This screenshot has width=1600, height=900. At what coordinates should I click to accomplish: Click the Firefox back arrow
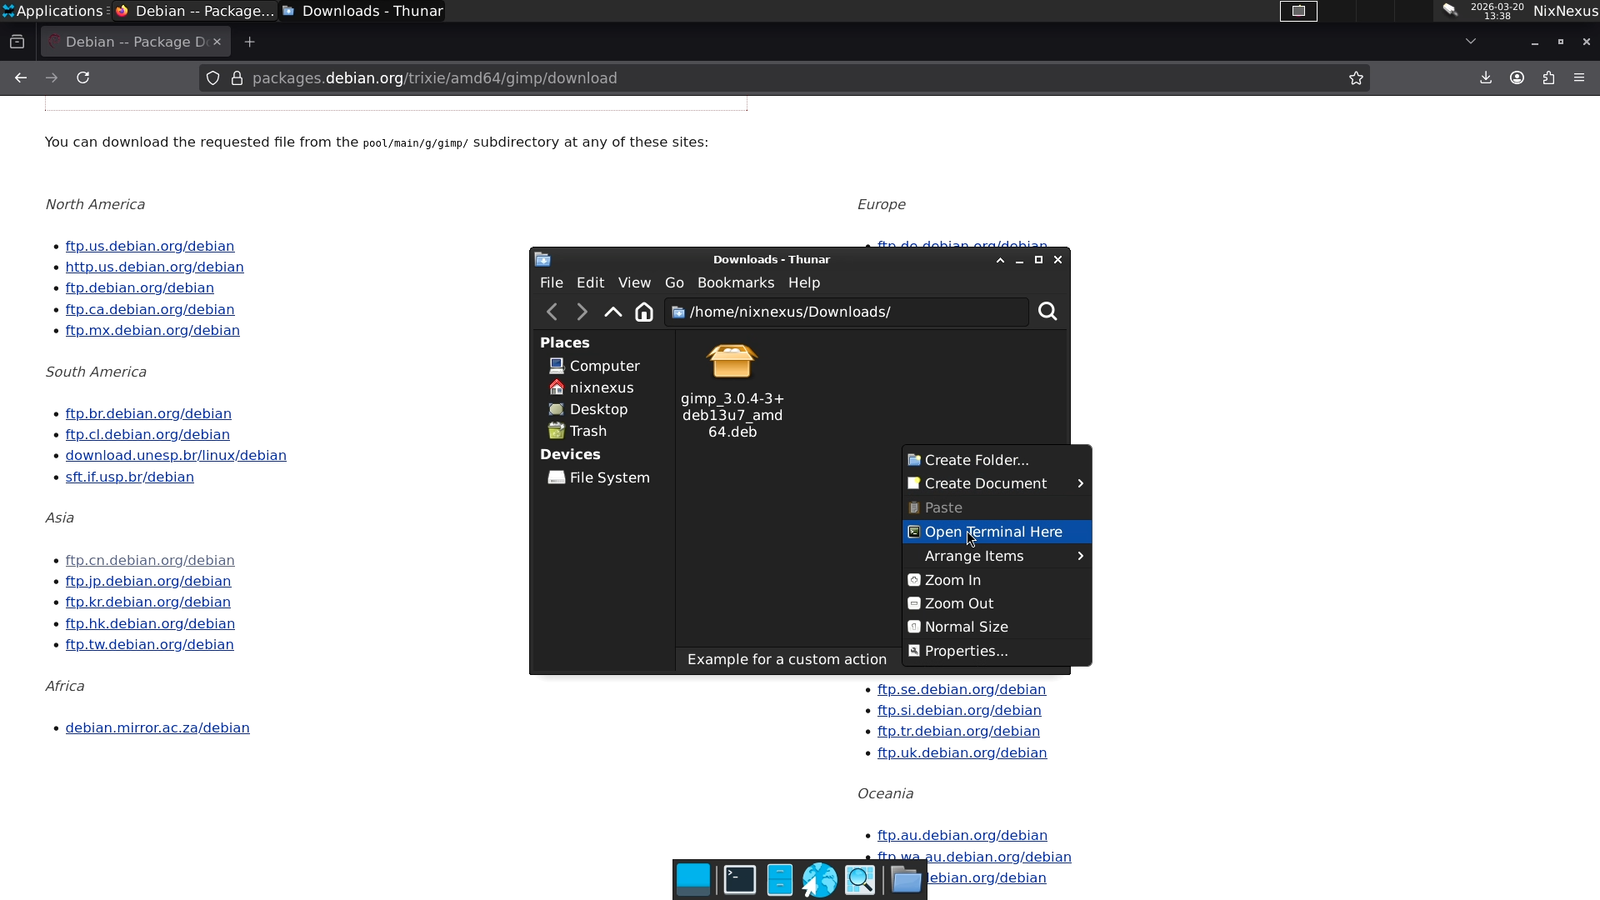pyautogui.click(x=21, y=78)
